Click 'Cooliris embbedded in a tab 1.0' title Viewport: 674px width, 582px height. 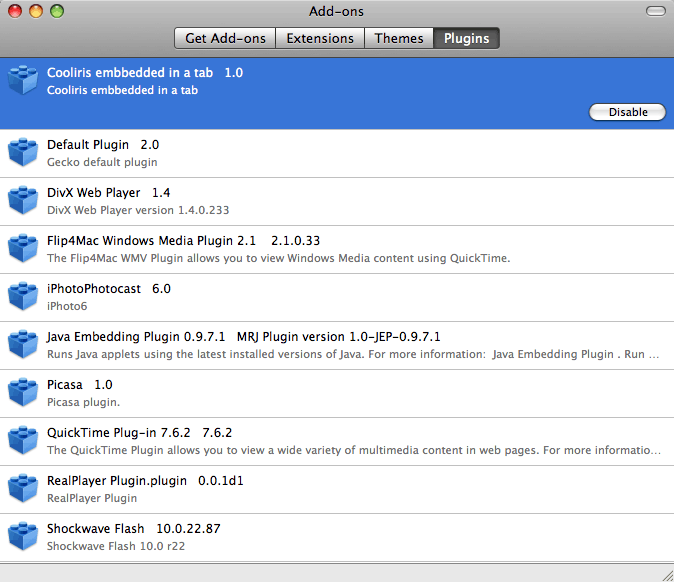tap(145, 73)
